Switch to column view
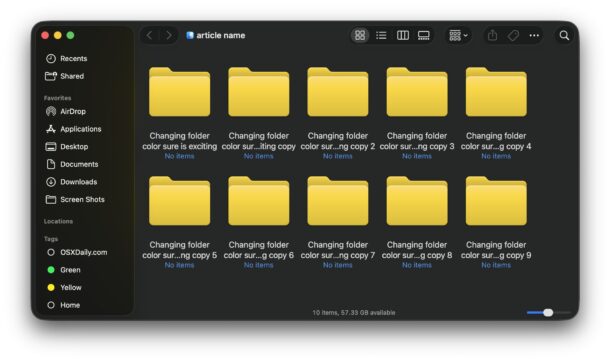610x361 pixels. click(403, 35)
